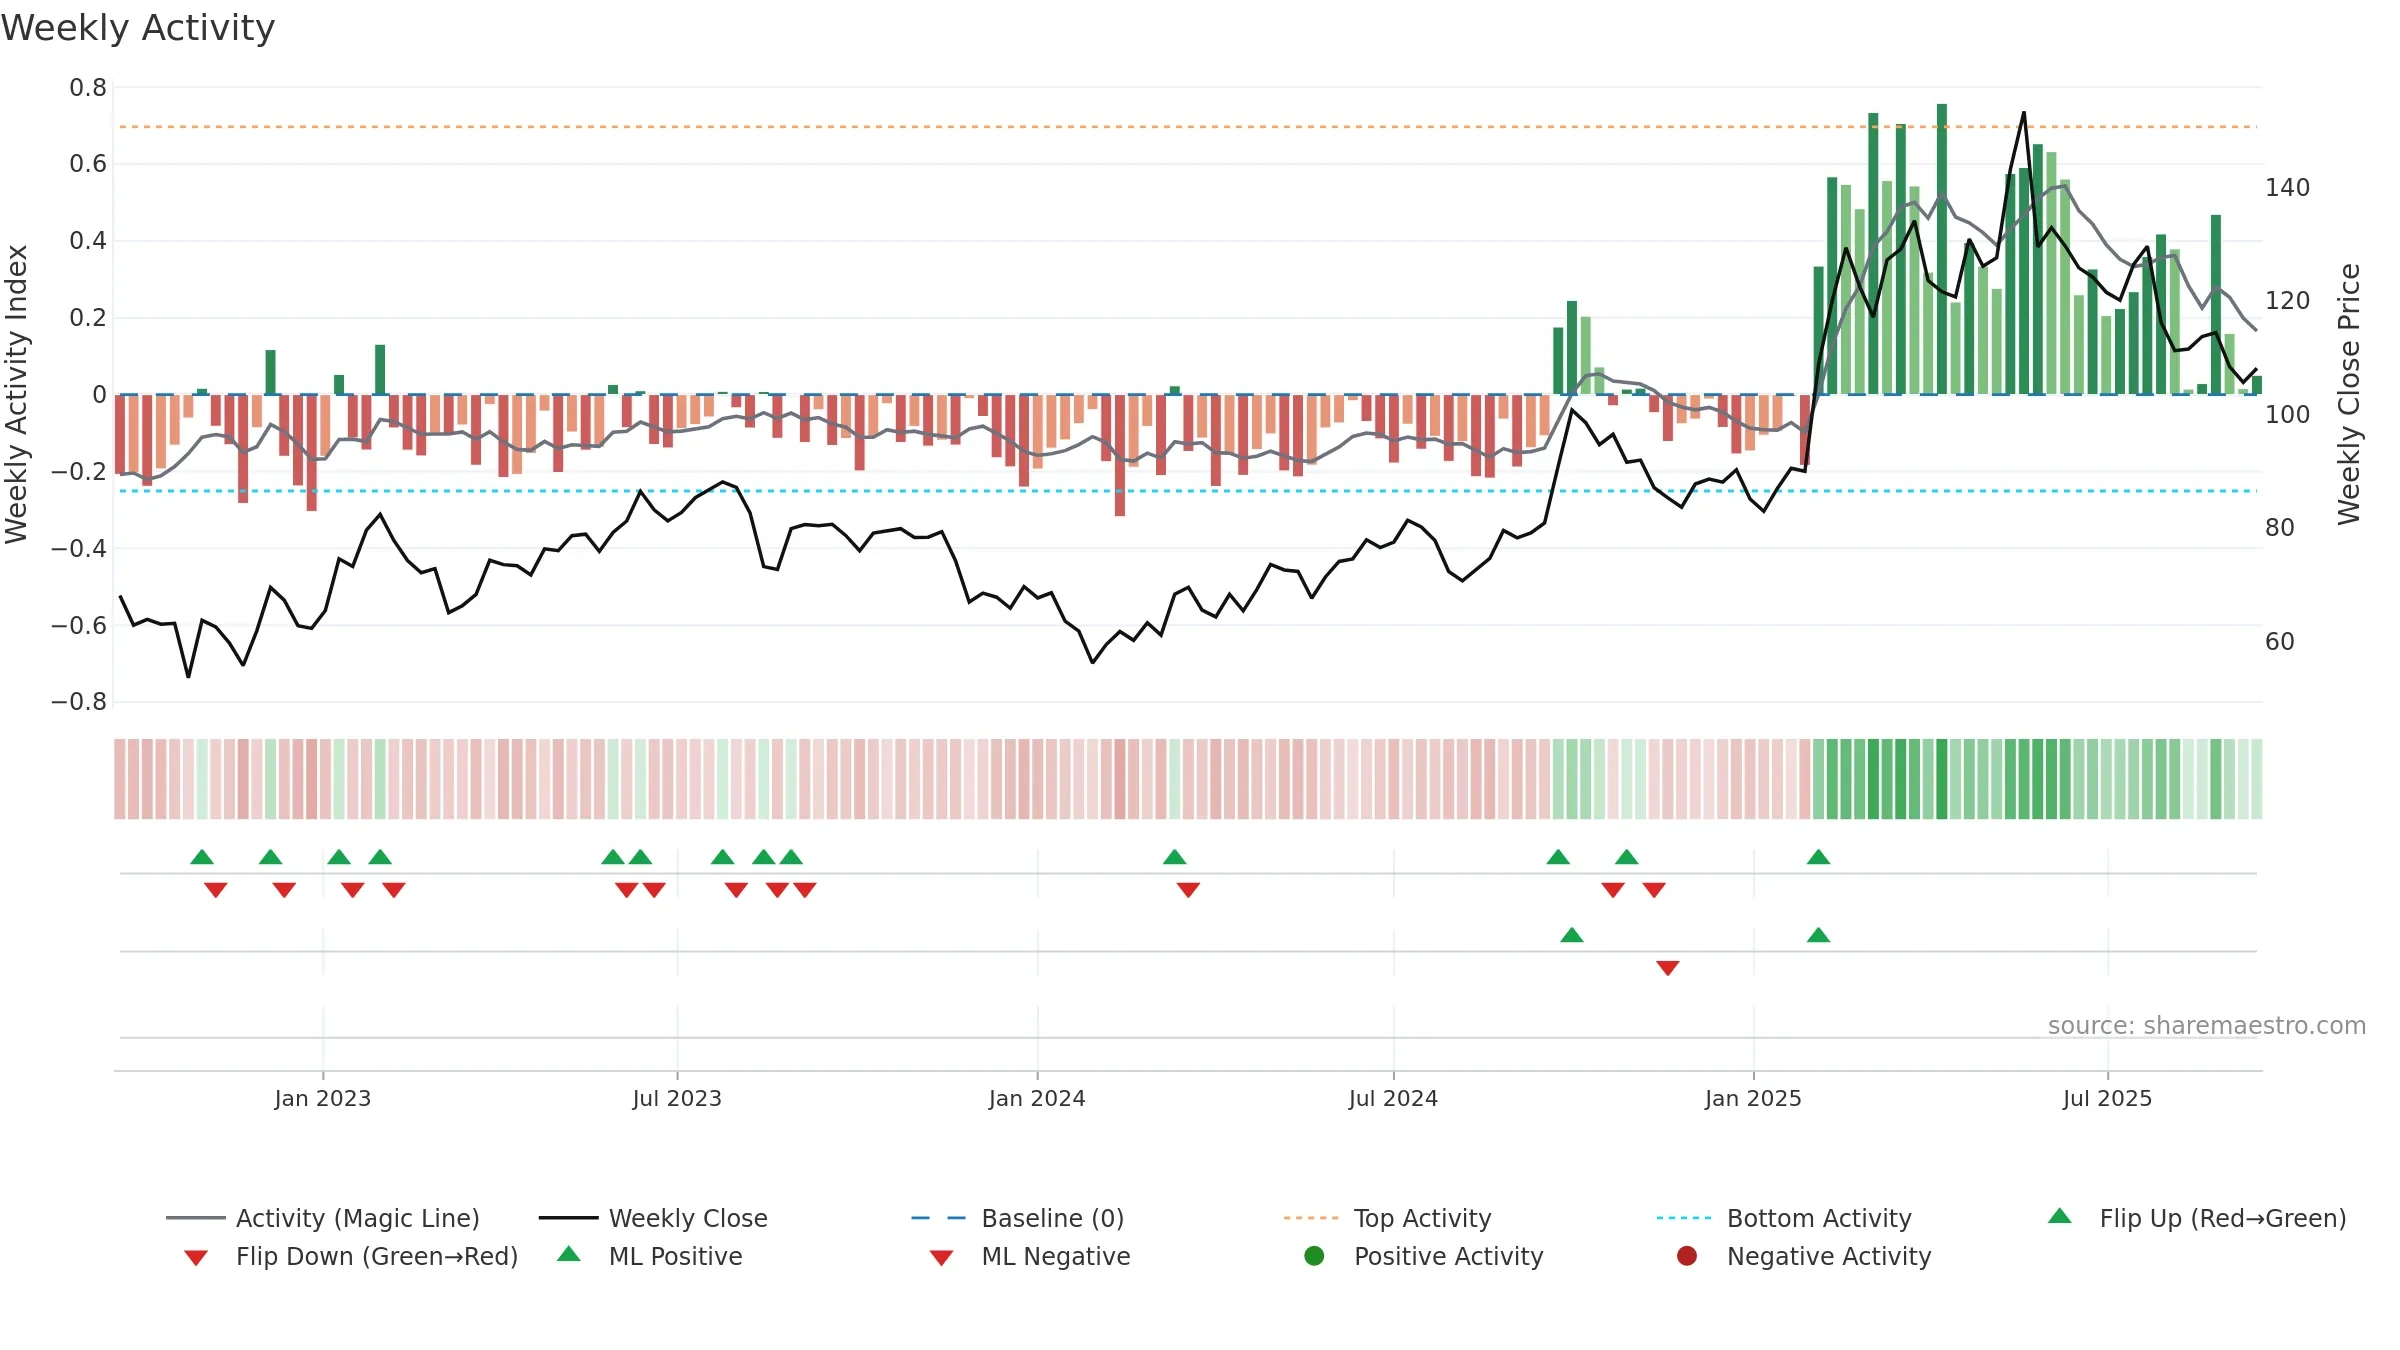Click the 0.6 left axis tick label
This screenshot has width=2400, height=1350.
coord(88,164)
